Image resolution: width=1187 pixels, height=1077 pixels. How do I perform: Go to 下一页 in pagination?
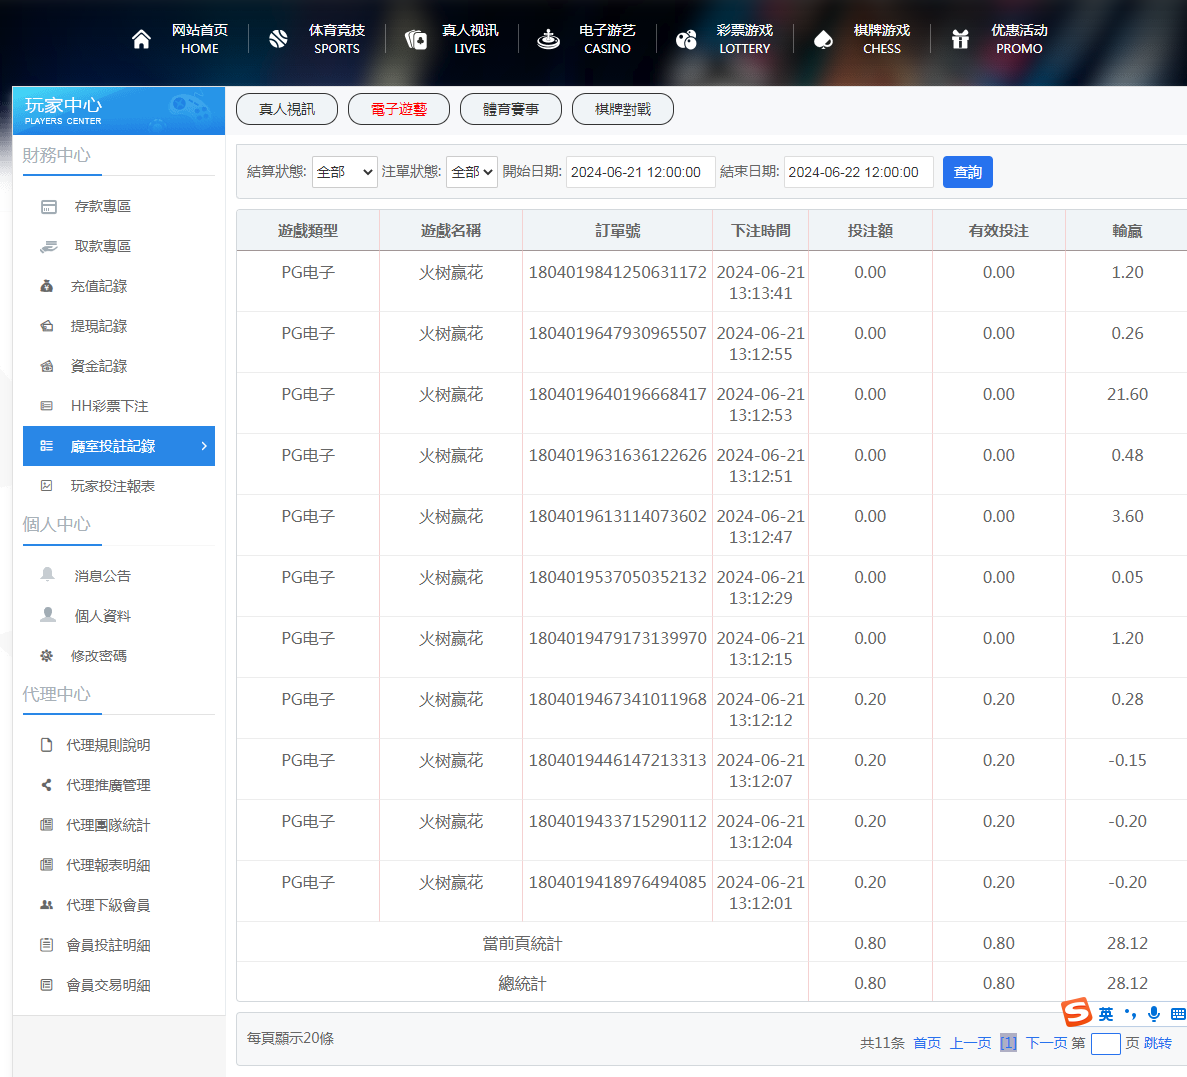(x=1046, y=1043)
